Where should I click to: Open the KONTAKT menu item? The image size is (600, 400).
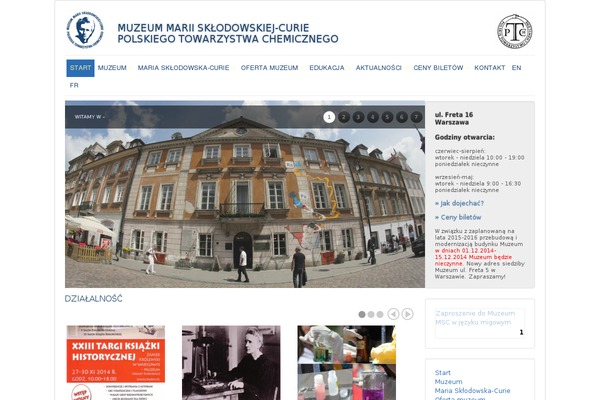(x=490, y=68)
